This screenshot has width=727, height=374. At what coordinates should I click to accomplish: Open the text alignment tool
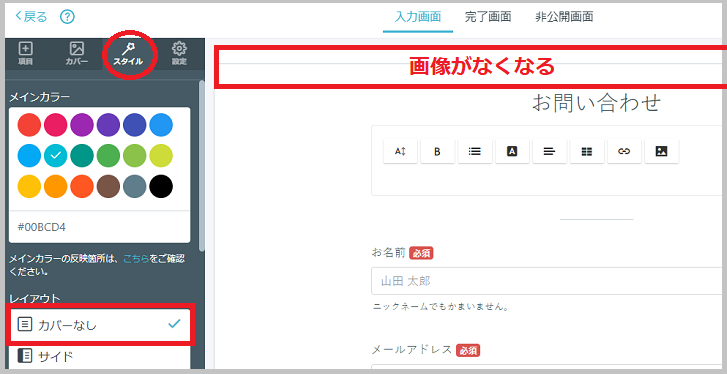click(x=549, y=151)
